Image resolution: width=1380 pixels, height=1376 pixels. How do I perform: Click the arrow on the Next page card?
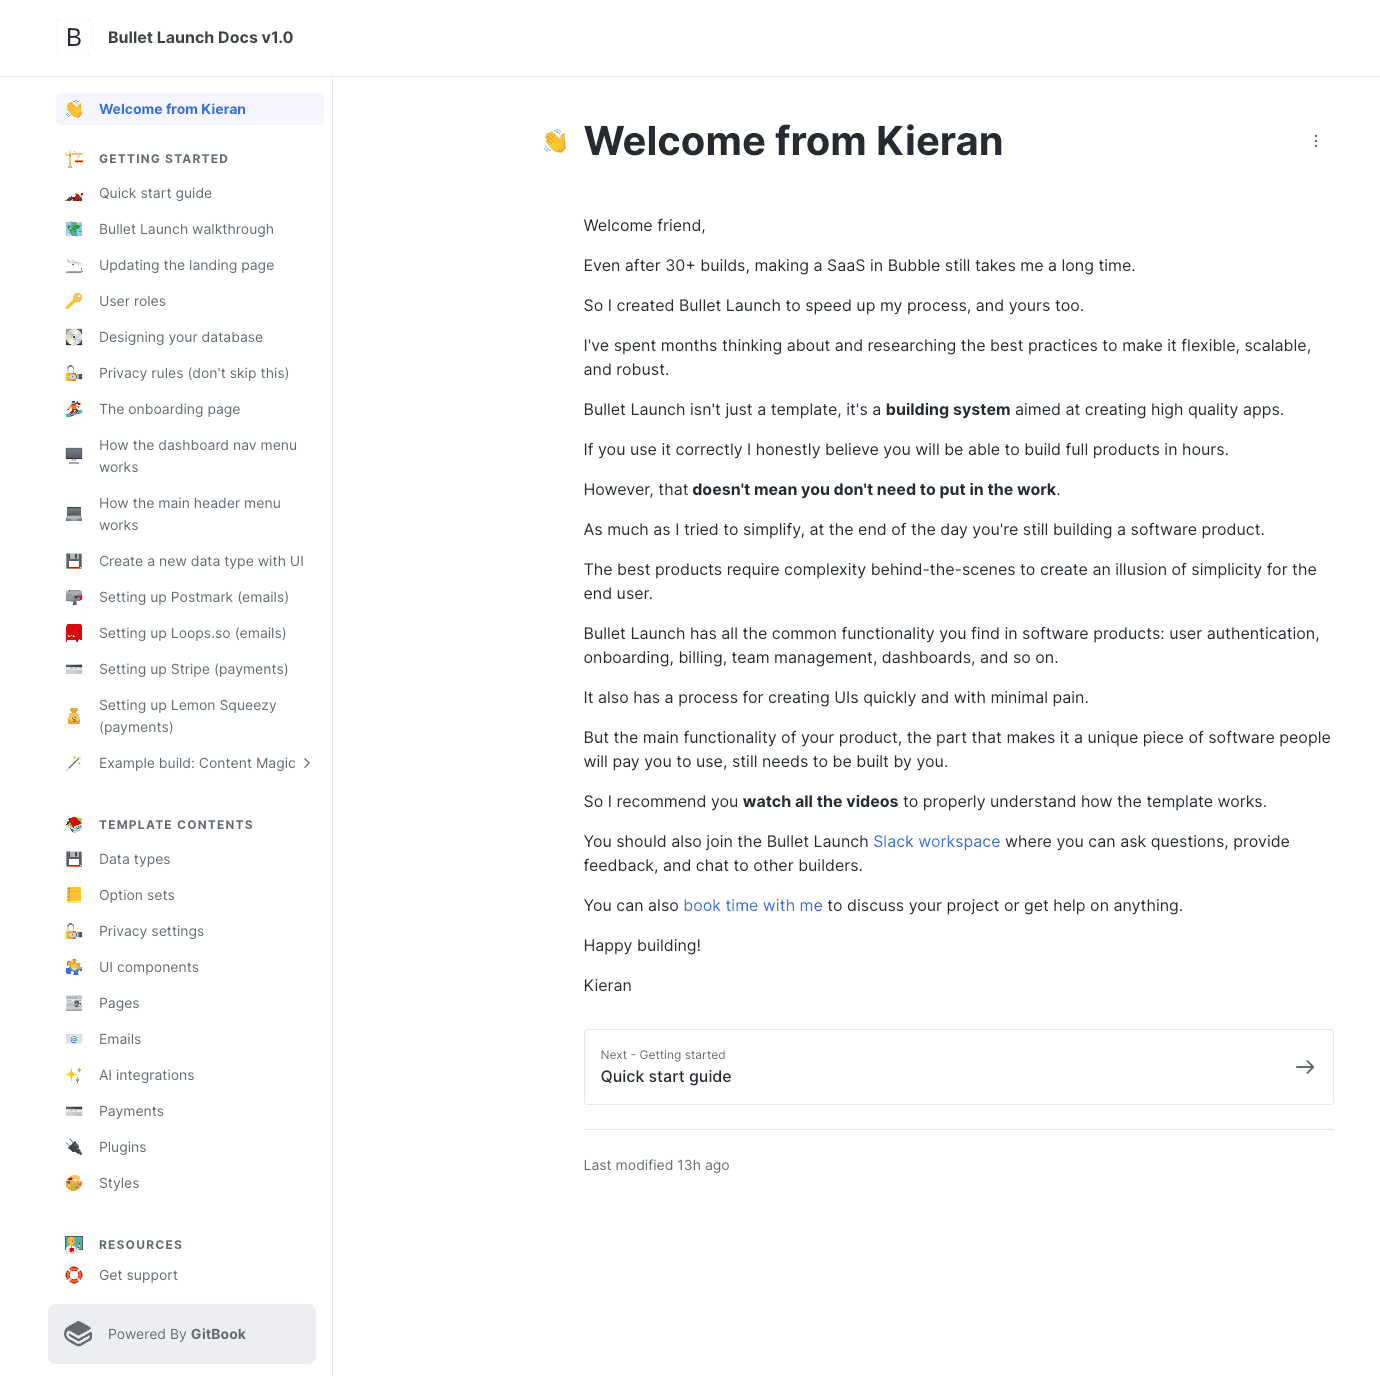(1305, 1067)
